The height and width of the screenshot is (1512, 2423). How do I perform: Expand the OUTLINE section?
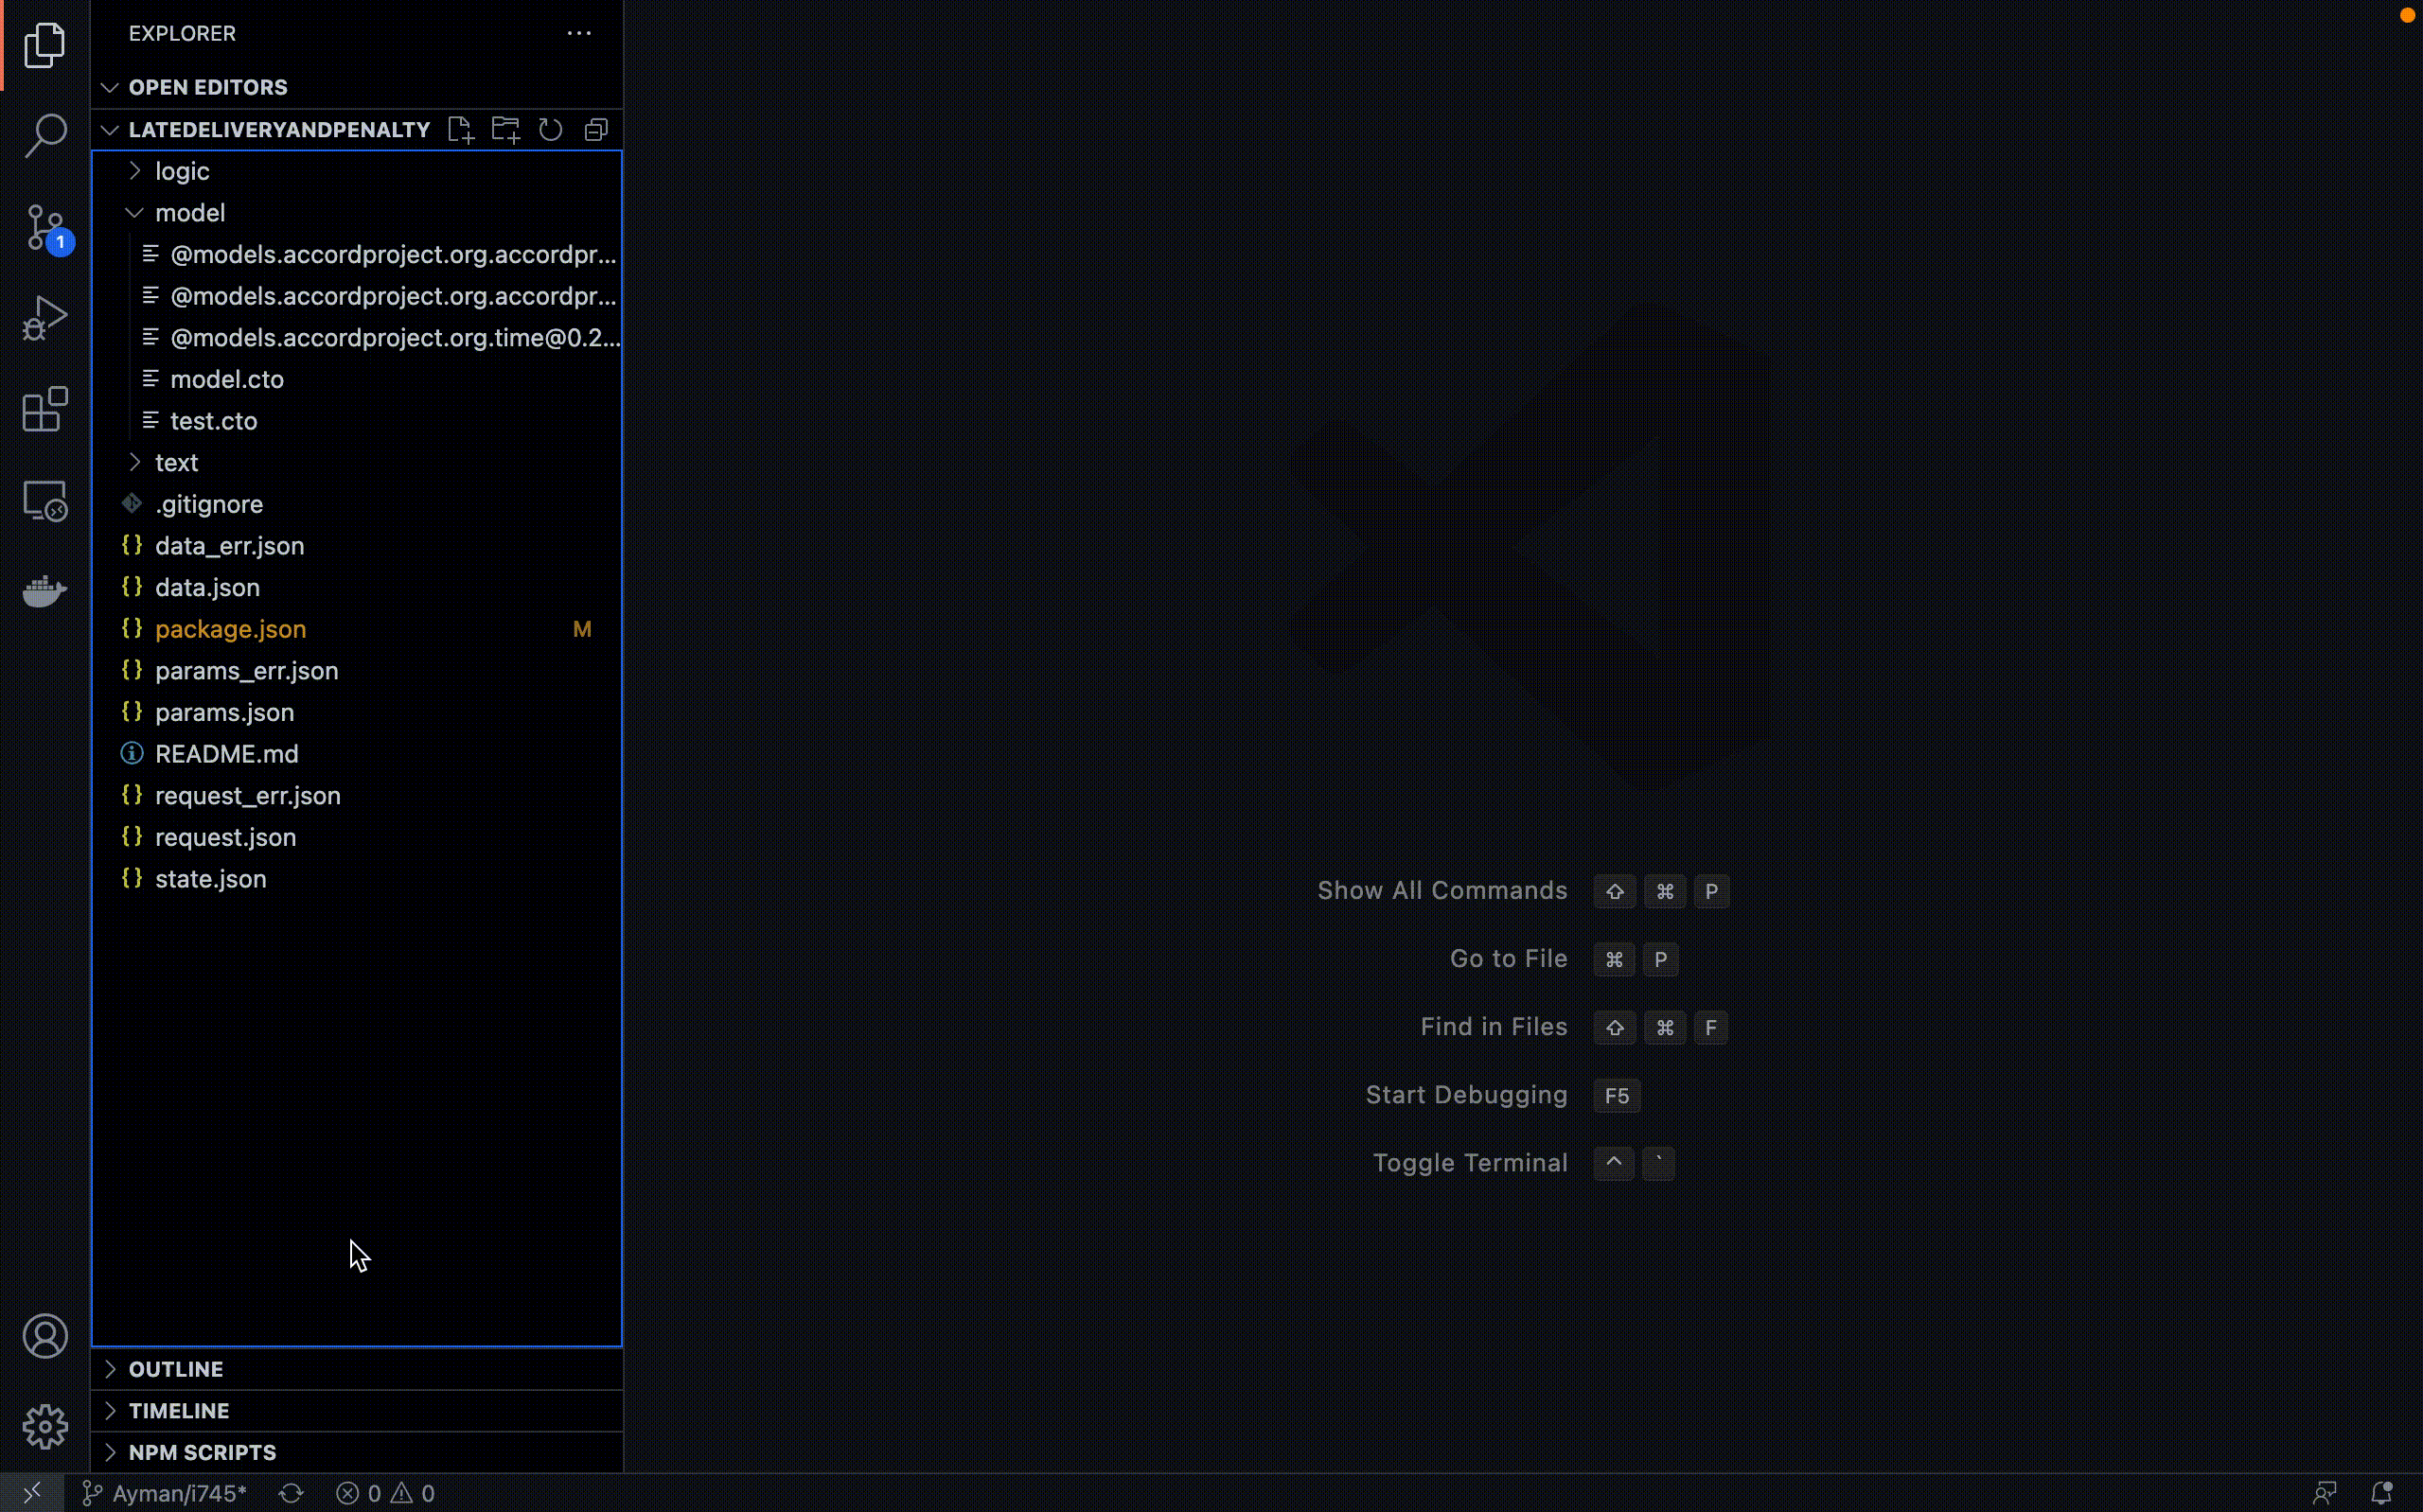click(176, 1369)
